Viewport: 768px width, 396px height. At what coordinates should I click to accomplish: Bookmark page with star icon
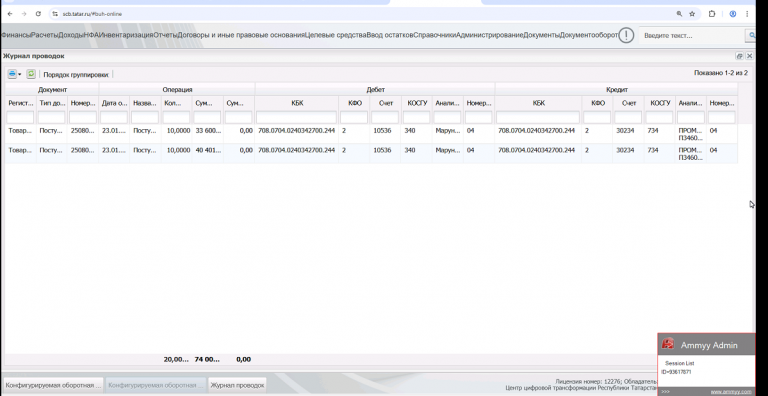pyautogui.click(x=692, y=14)
